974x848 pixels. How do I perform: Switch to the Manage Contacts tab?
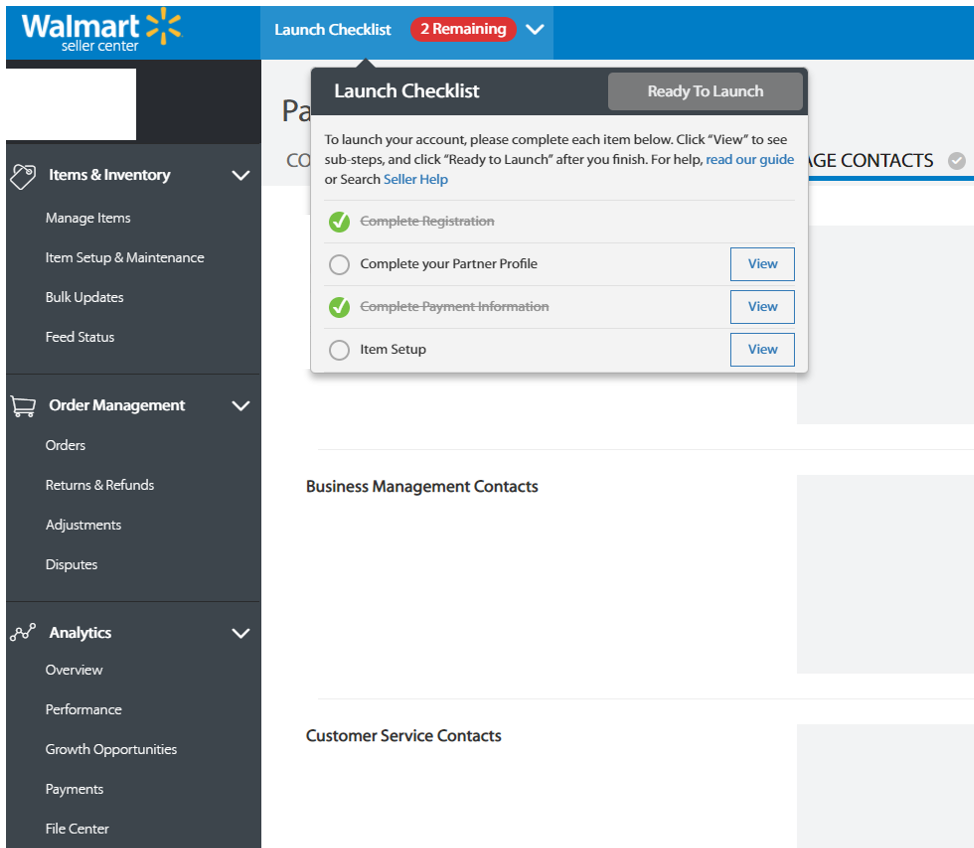pos(870,161)
